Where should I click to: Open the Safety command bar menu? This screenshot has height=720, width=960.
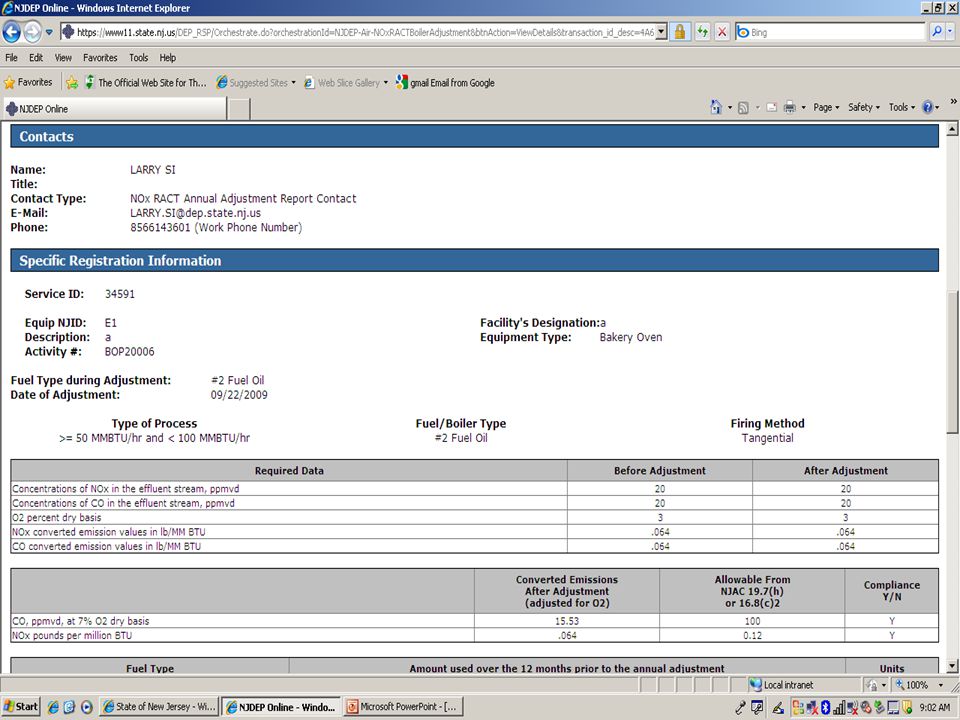coord(864,107)
